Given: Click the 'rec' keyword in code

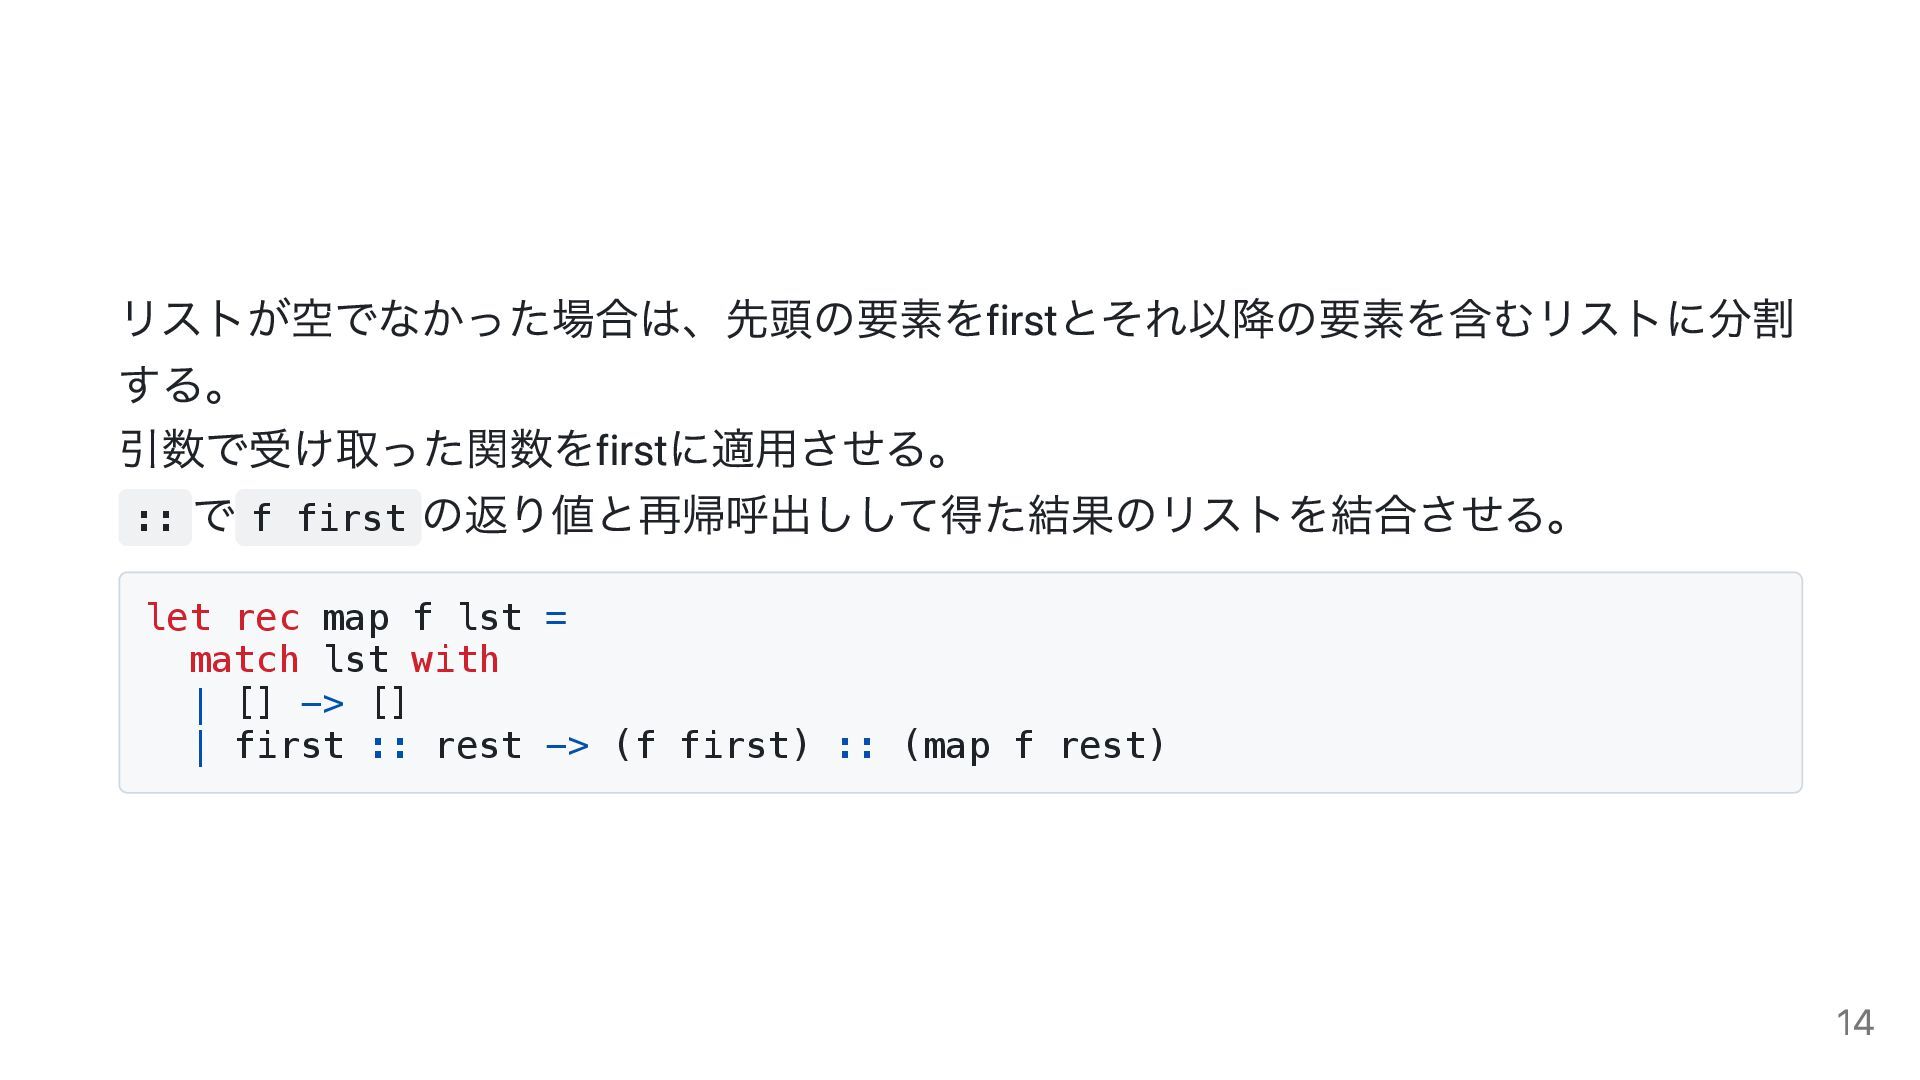Looking at the screenshot, I should (x=267, y=617).
